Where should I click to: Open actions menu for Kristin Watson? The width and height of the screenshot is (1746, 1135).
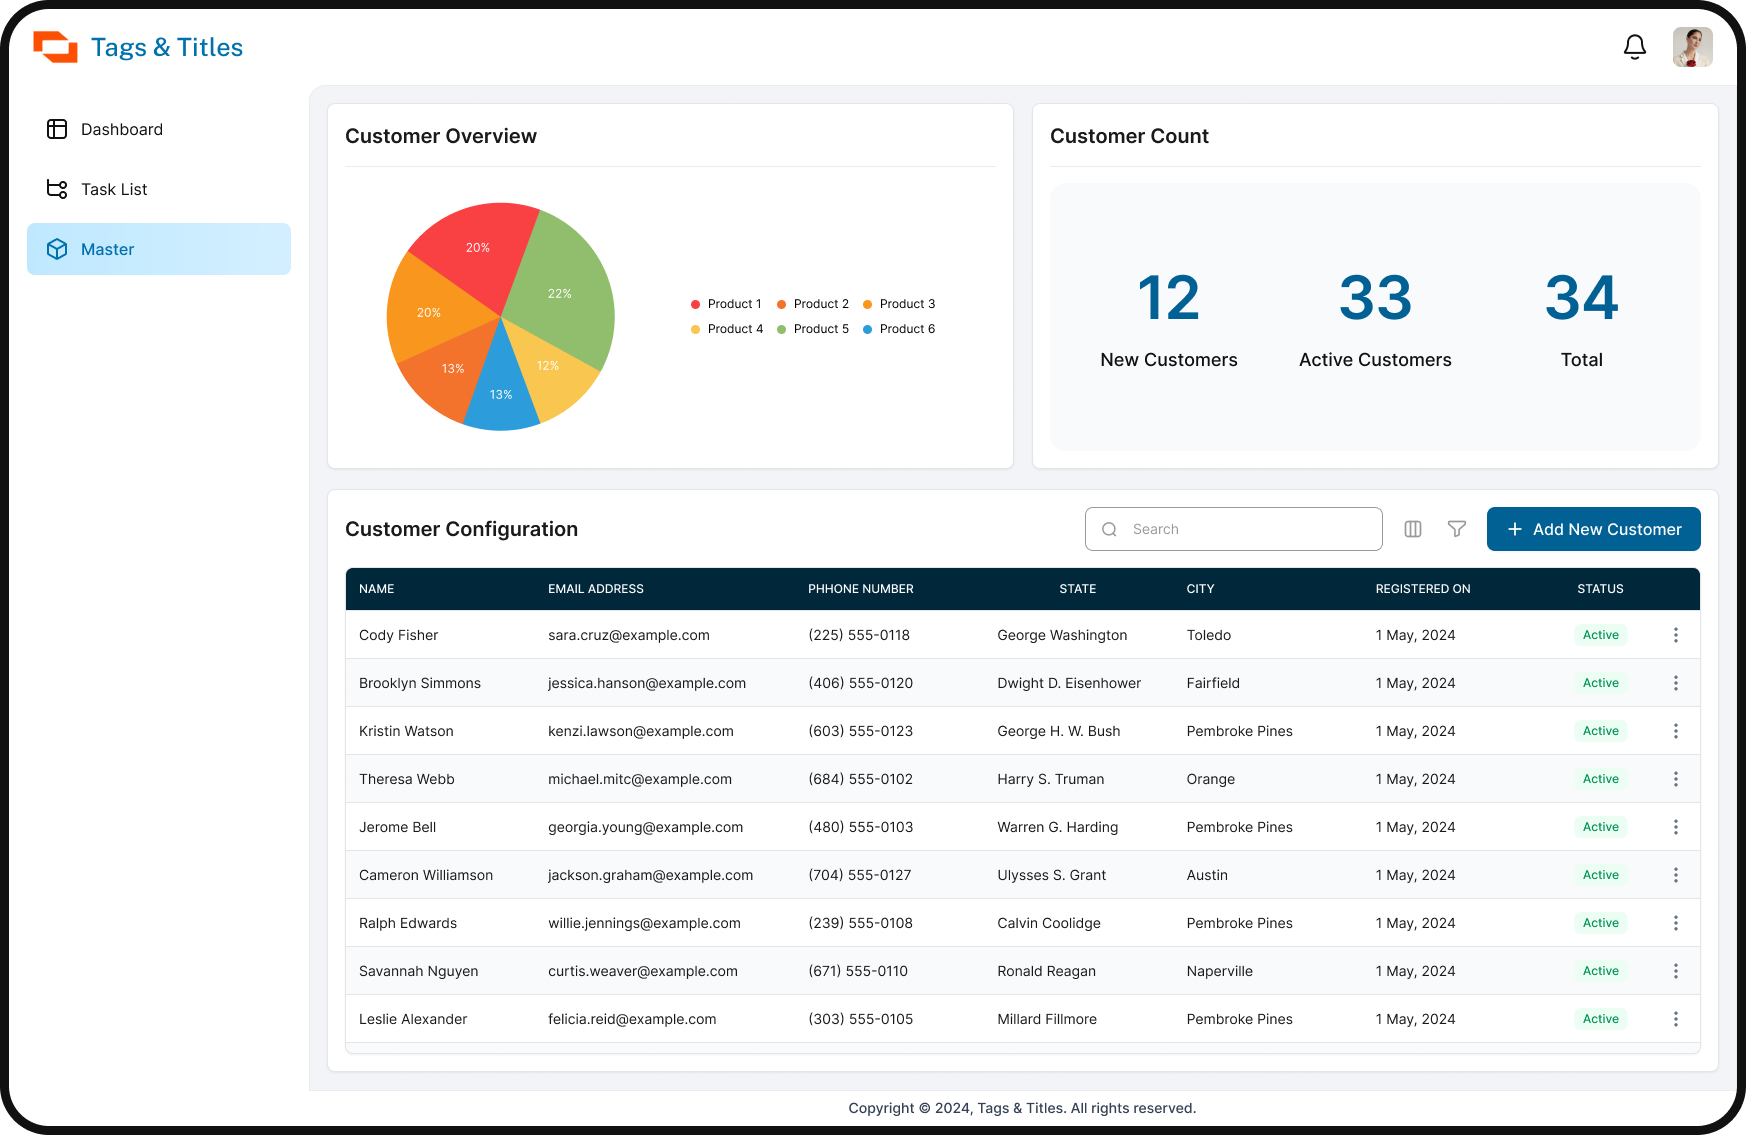point(1675,731)
